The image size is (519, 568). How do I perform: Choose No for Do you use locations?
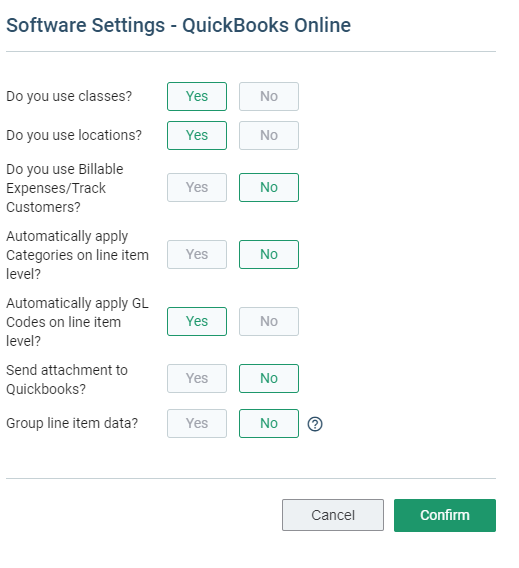[269, 135]
